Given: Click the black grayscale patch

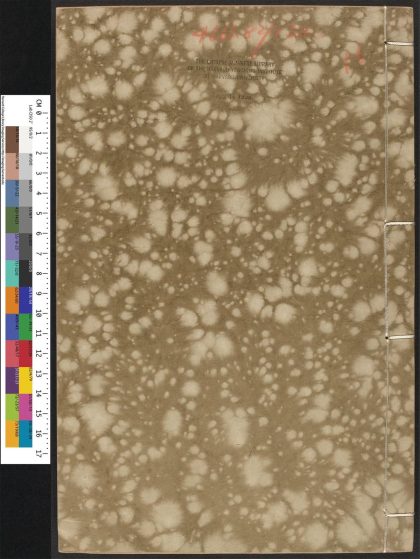Looking at the screenshot, I should coord(25,273).
